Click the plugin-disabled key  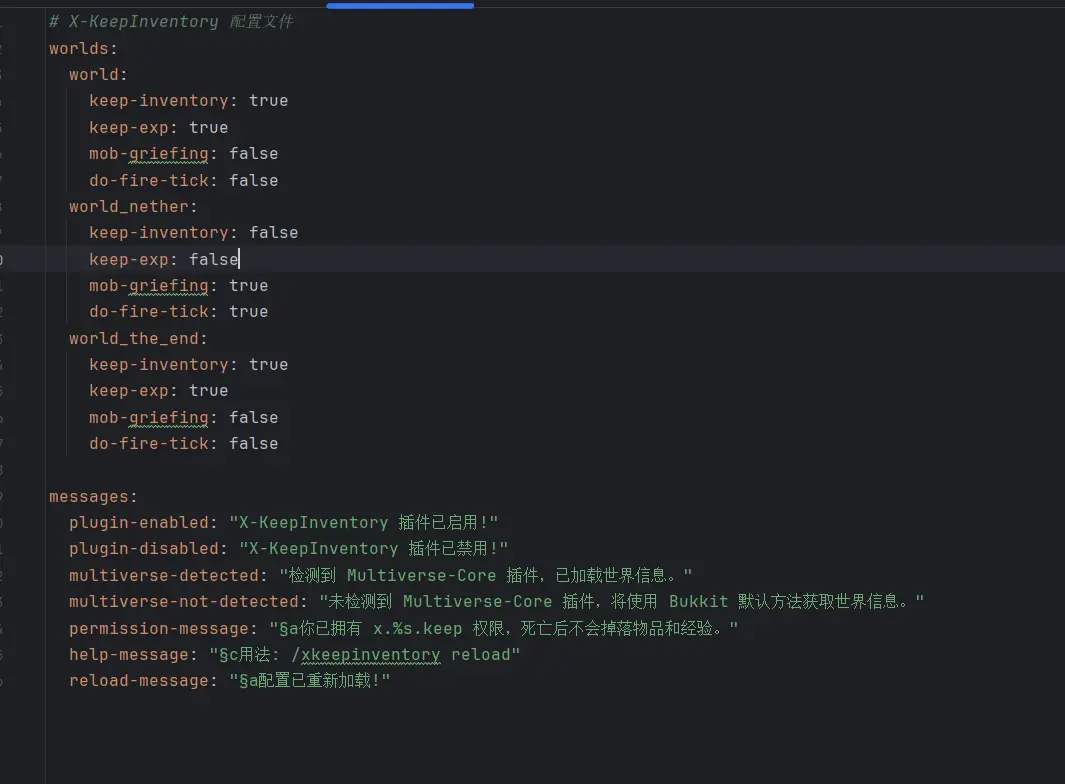pos(143,548)
